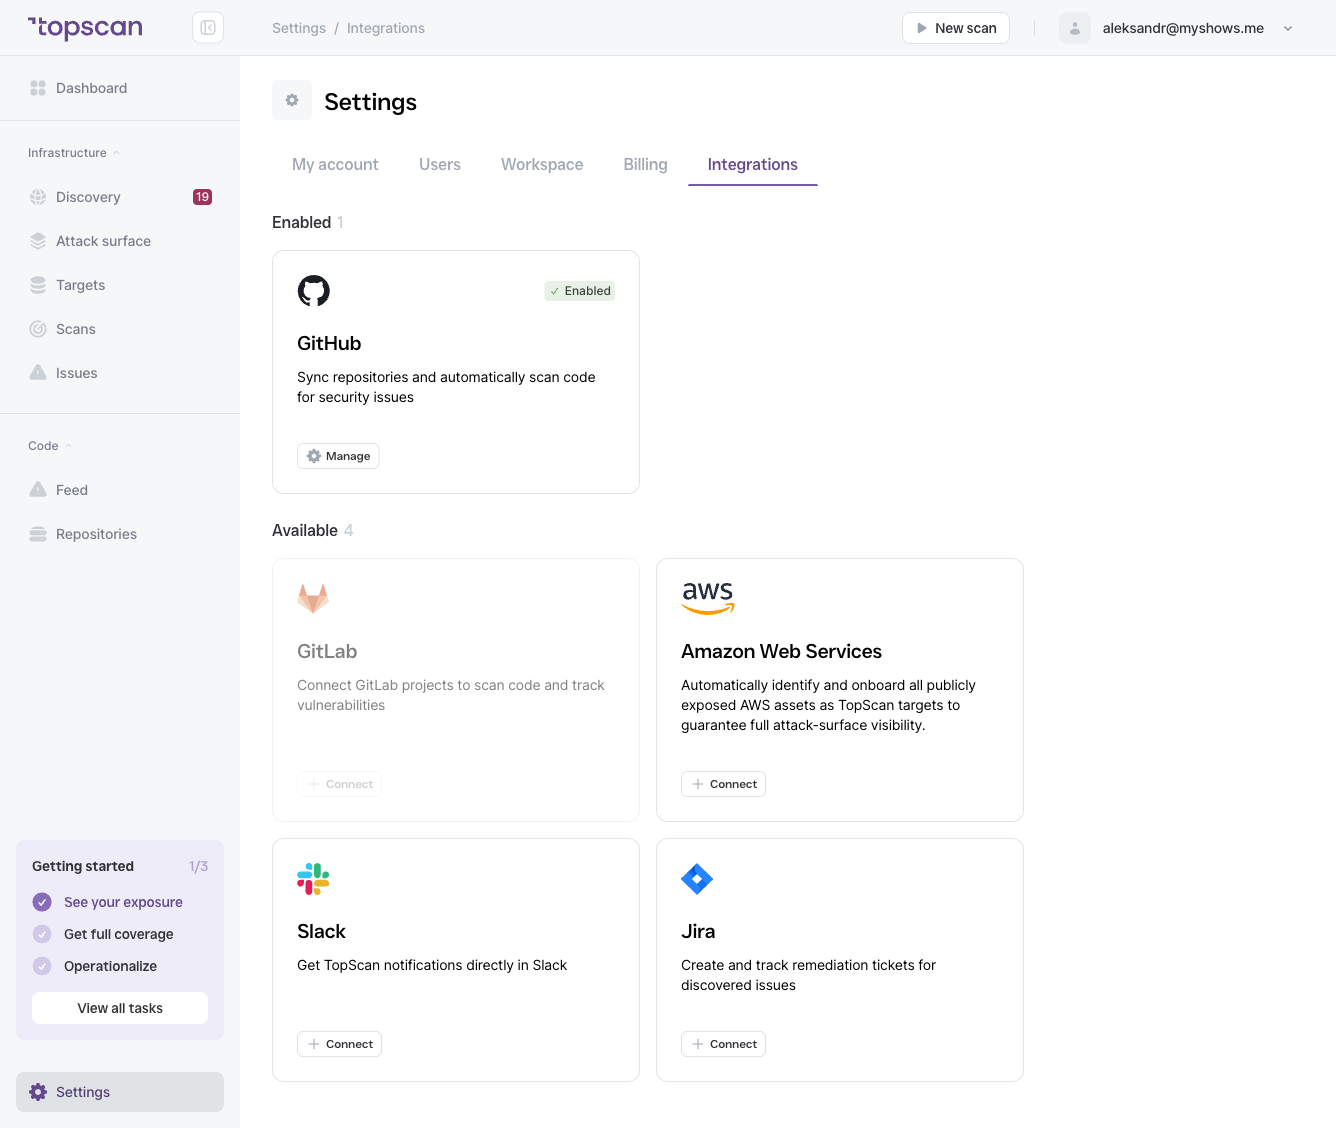1336x1128 pixels.
Task: Connect Amazon Web Services
Action: coord(723,784)
